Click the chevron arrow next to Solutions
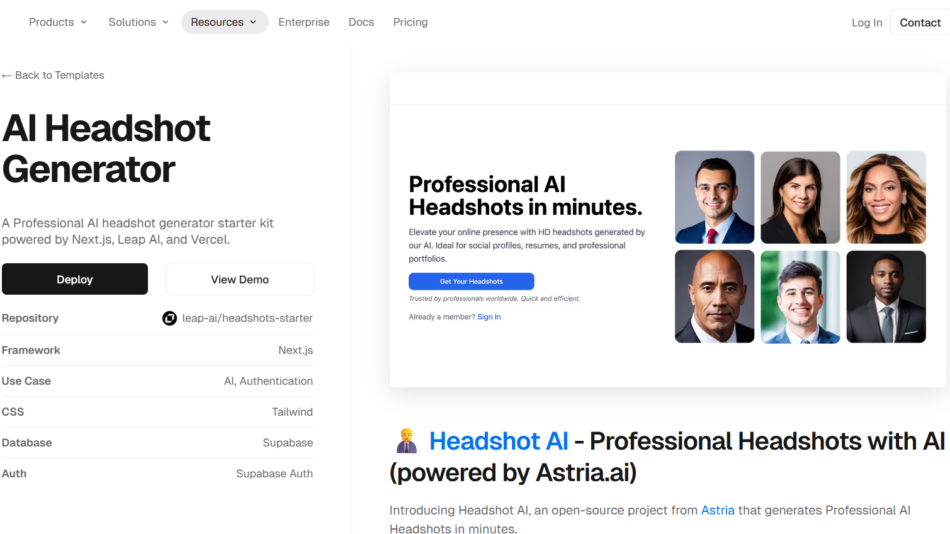This screenshot has height=534, width=950. pyautogui.click(x=165, y=22)
